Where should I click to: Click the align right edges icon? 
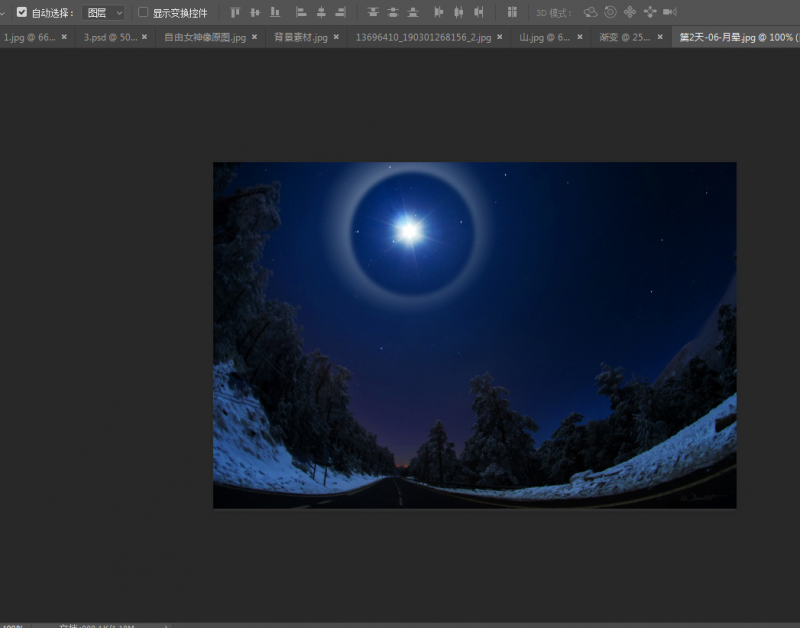tap(341, 13)
